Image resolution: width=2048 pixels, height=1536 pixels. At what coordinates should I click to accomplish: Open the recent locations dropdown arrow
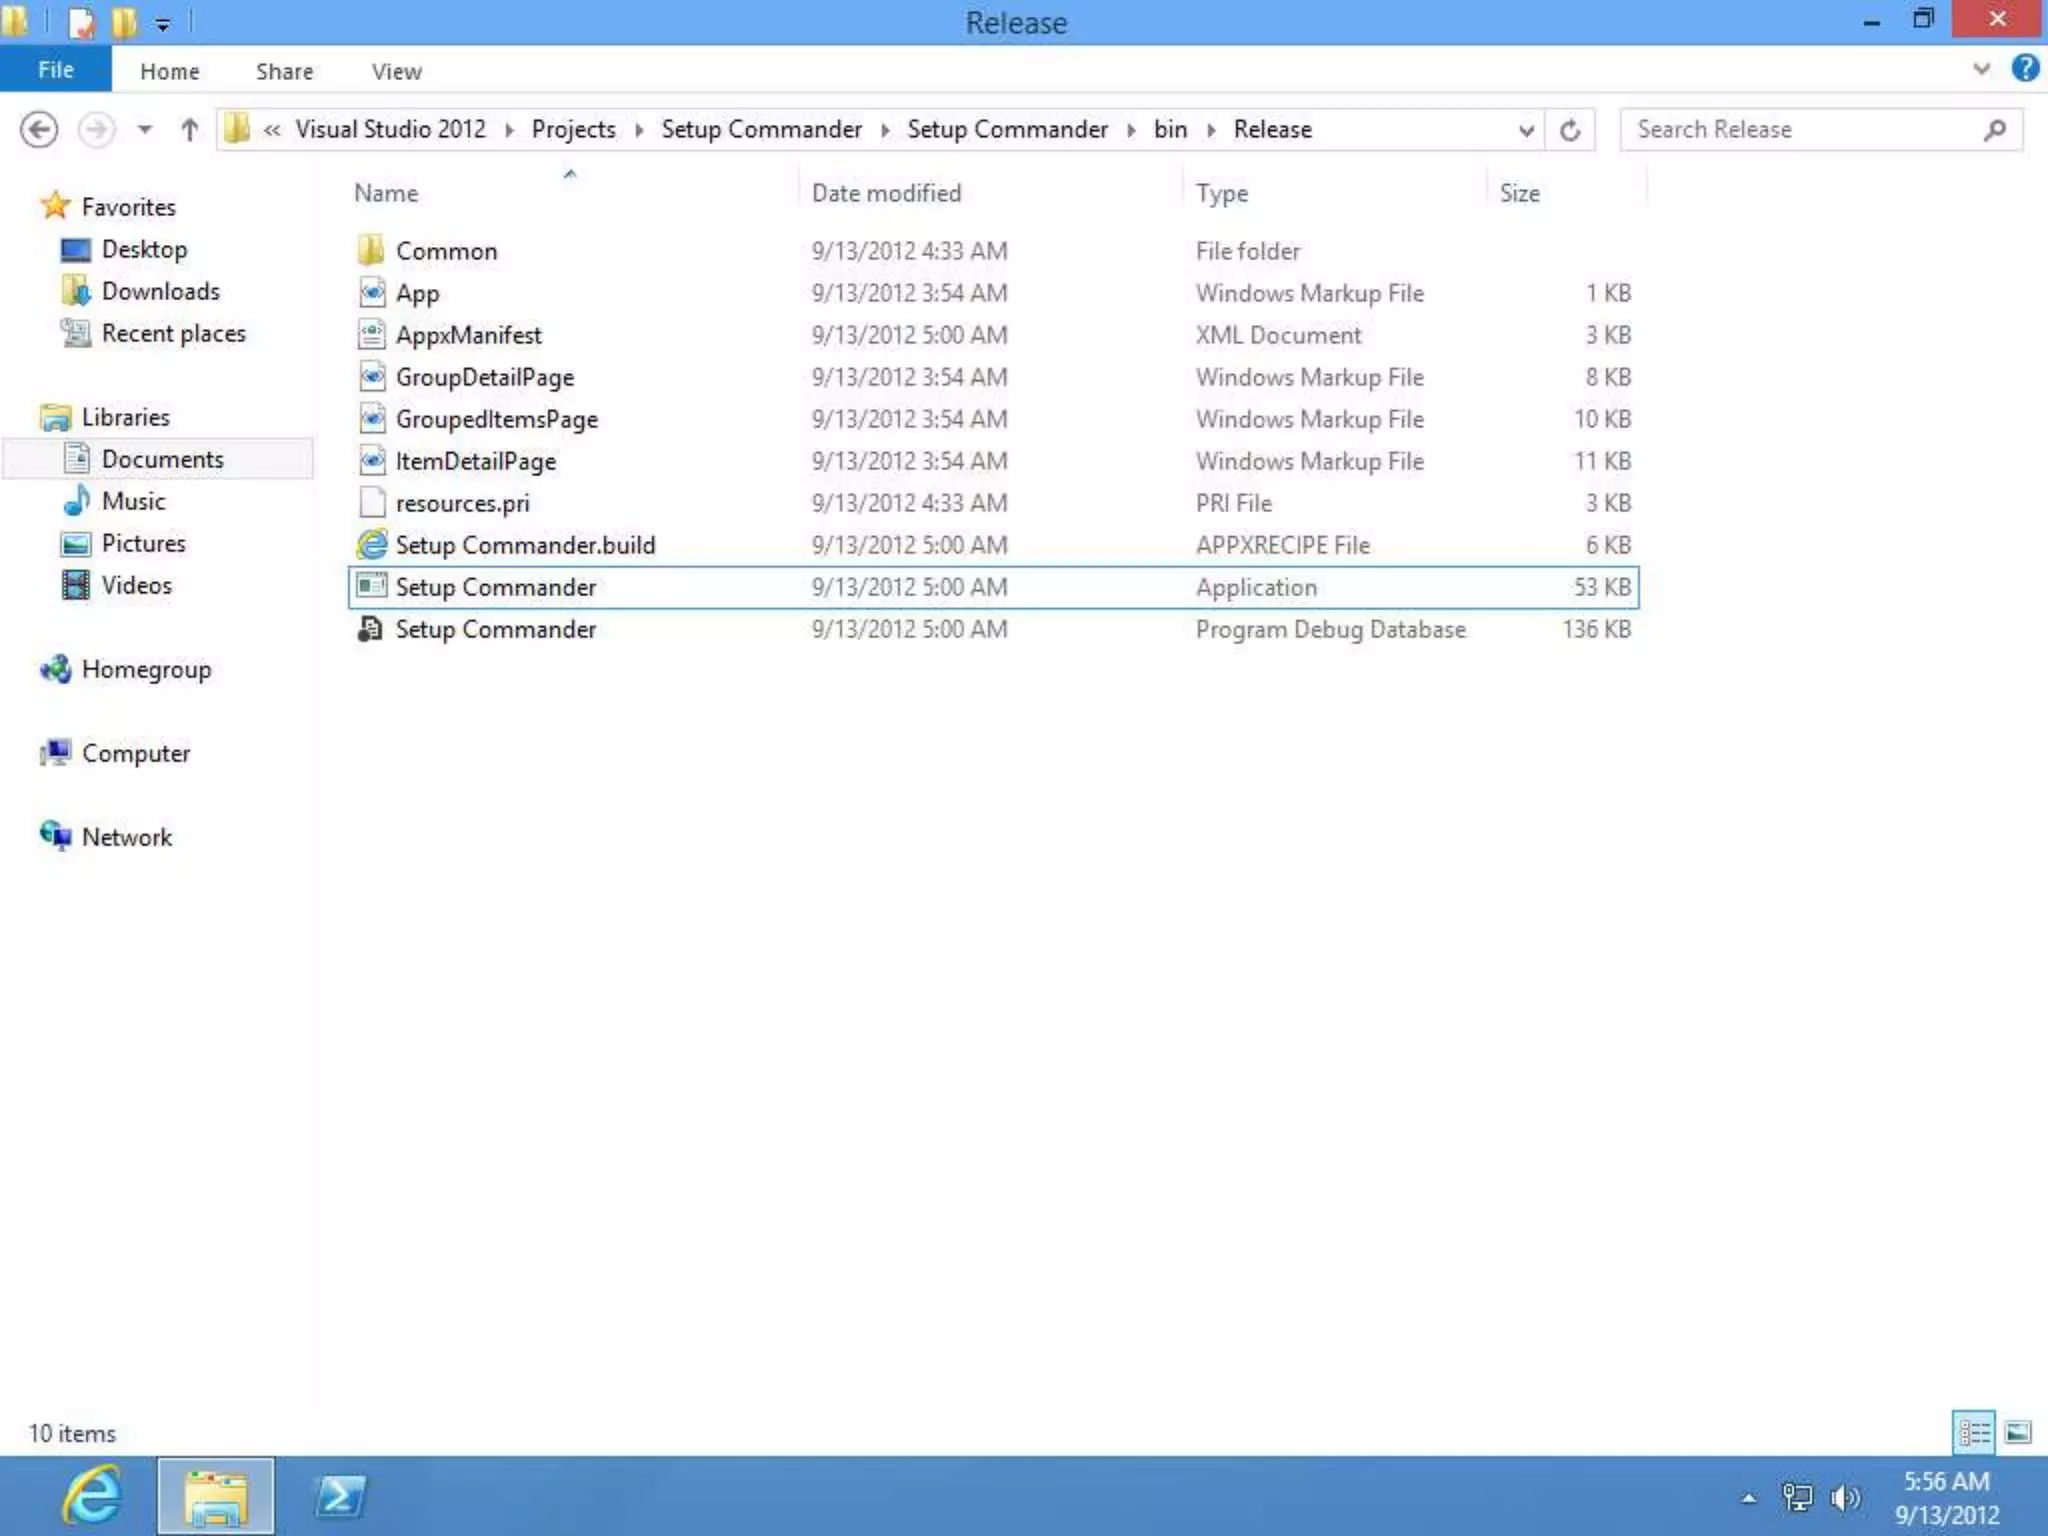point(145,130)
